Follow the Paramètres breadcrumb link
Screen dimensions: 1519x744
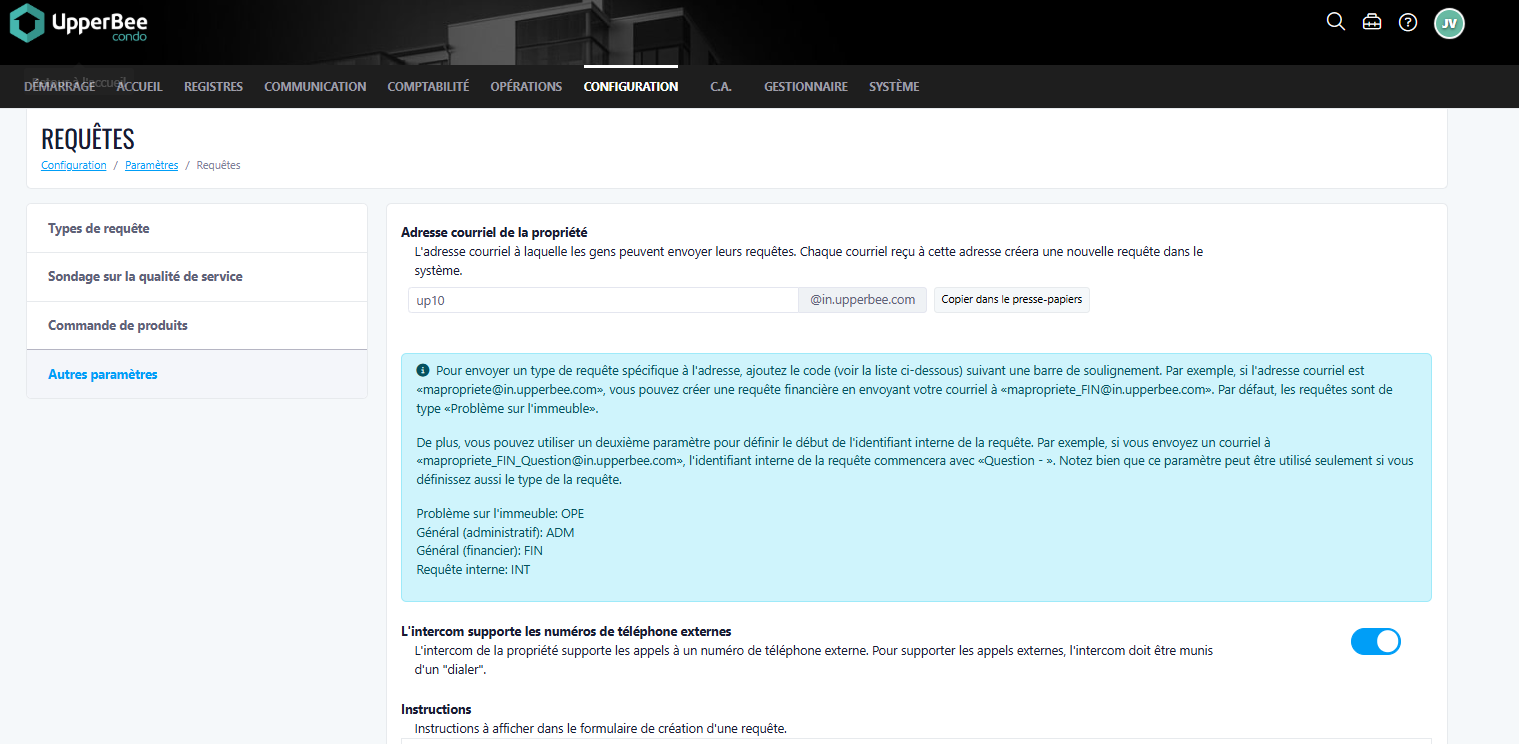click(x=151, y=165)
